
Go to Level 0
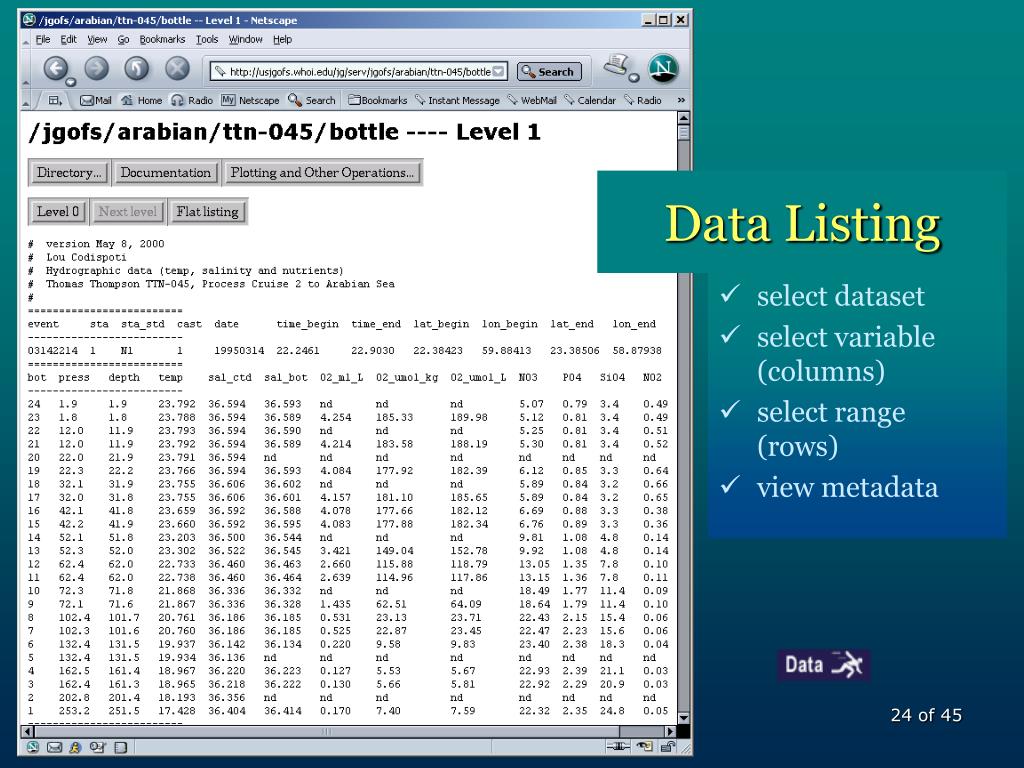pos(57,212)
